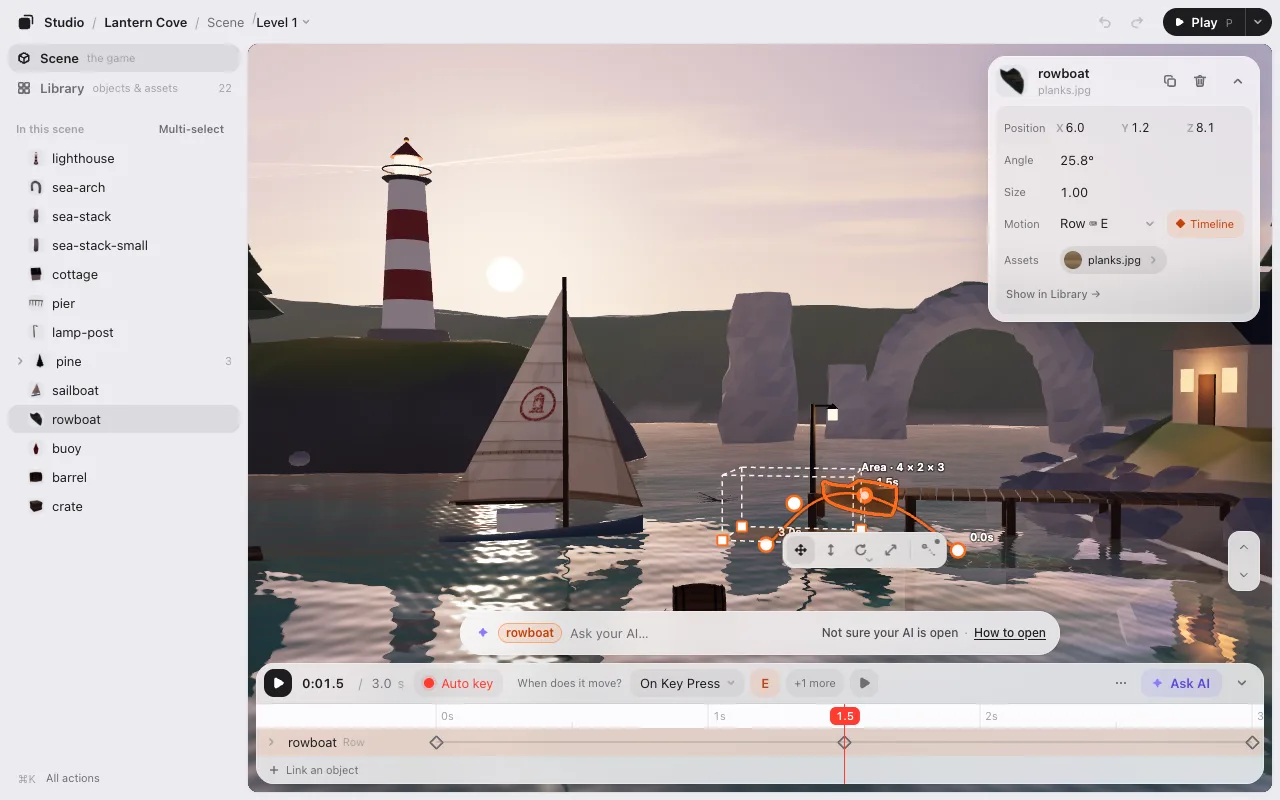Viewport: 1280px width, 800px height.
Task: Collapse the timeline panel with the chevron
Action: [1242, 683]
